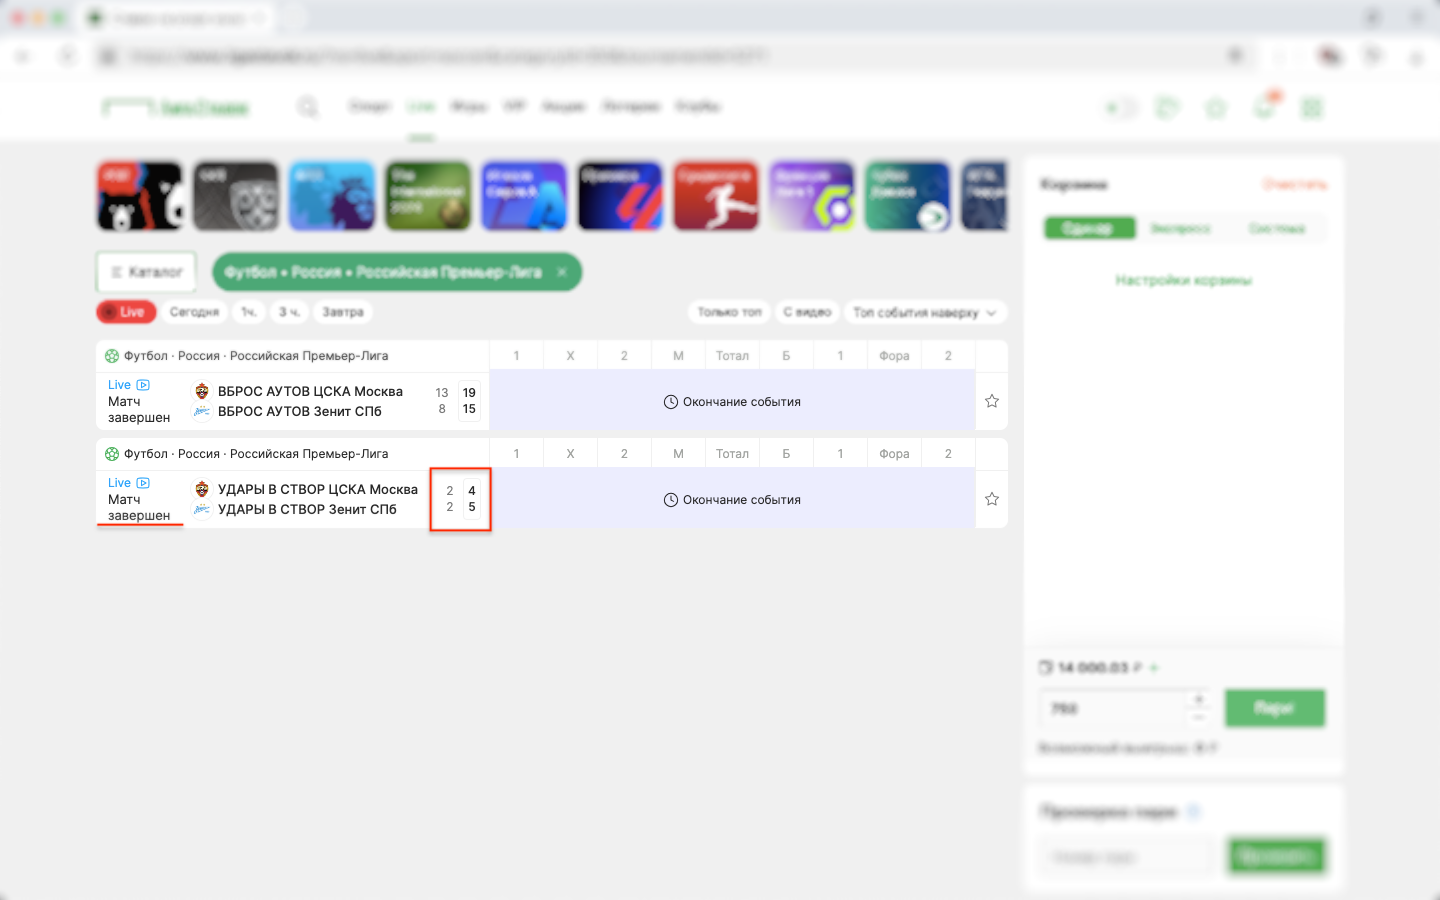The height and width of the screenshot is (900, 1440).
Task: Click the ЦСКА logo in УДАРЫ В СТВОР row
Action: point(202,490)
